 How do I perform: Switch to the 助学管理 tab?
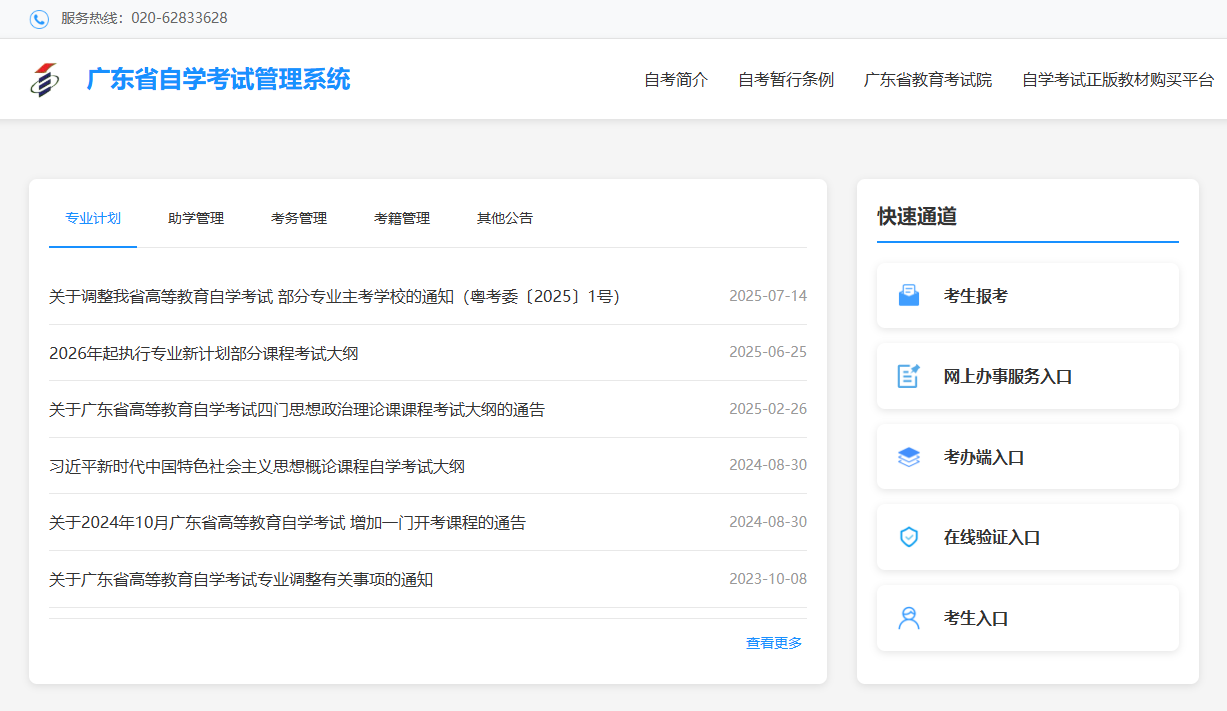coord(196,218)
